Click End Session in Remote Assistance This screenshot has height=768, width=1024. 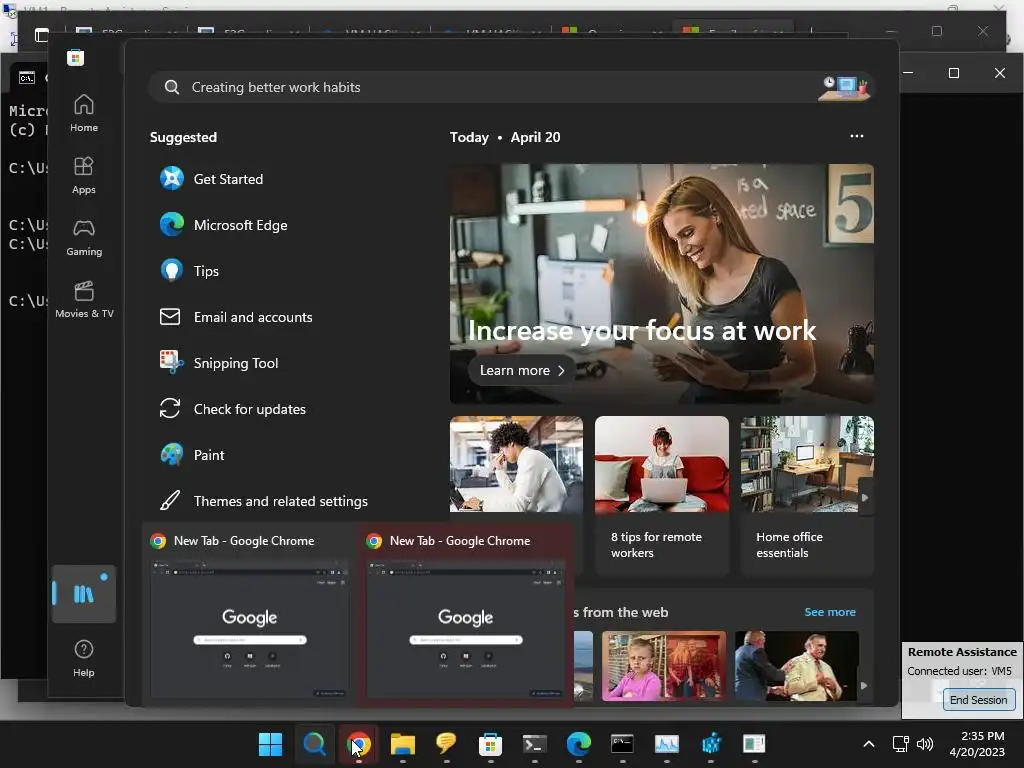[x=978, y=699]
